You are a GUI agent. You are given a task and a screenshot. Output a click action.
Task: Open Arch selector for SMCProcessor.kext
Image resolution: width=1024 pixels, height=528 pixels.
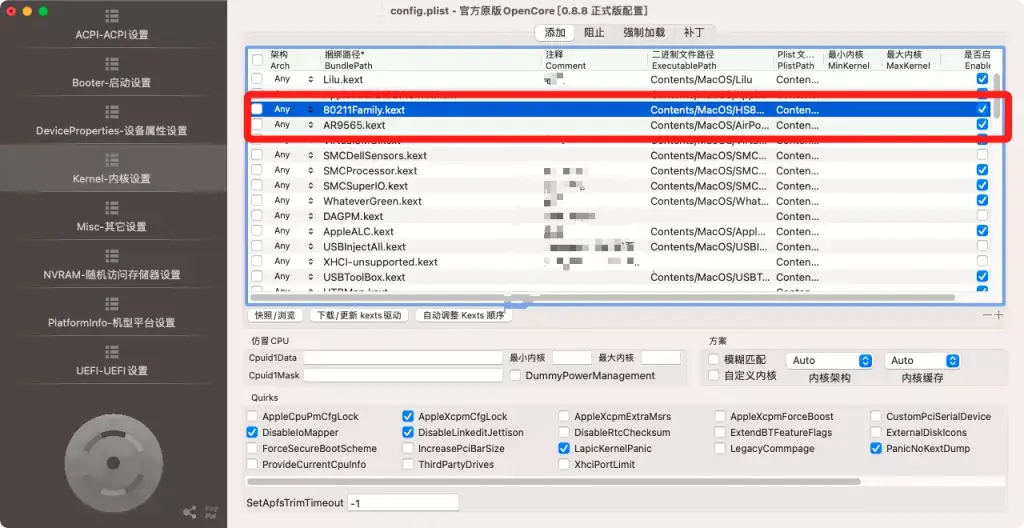(293, 170)
